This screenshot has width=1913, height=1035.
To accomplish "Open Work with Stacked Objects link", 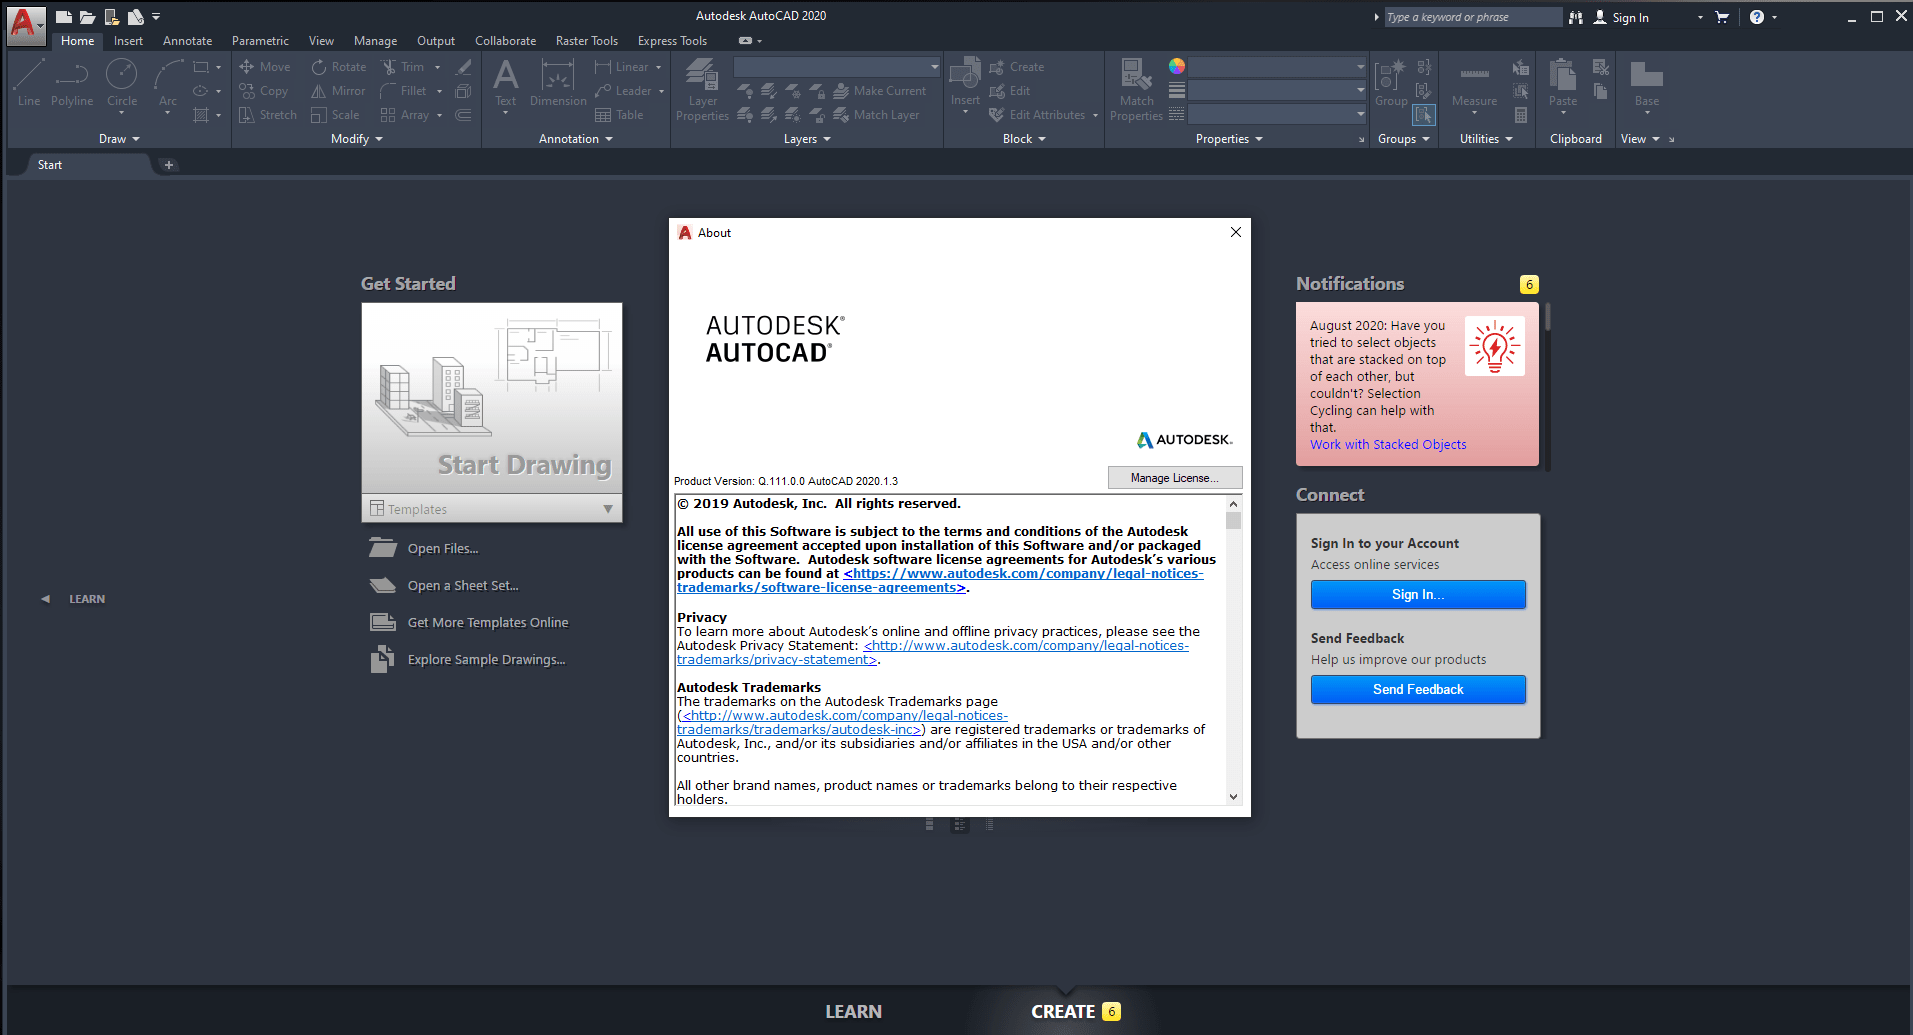I will (x=1388, y=445).
